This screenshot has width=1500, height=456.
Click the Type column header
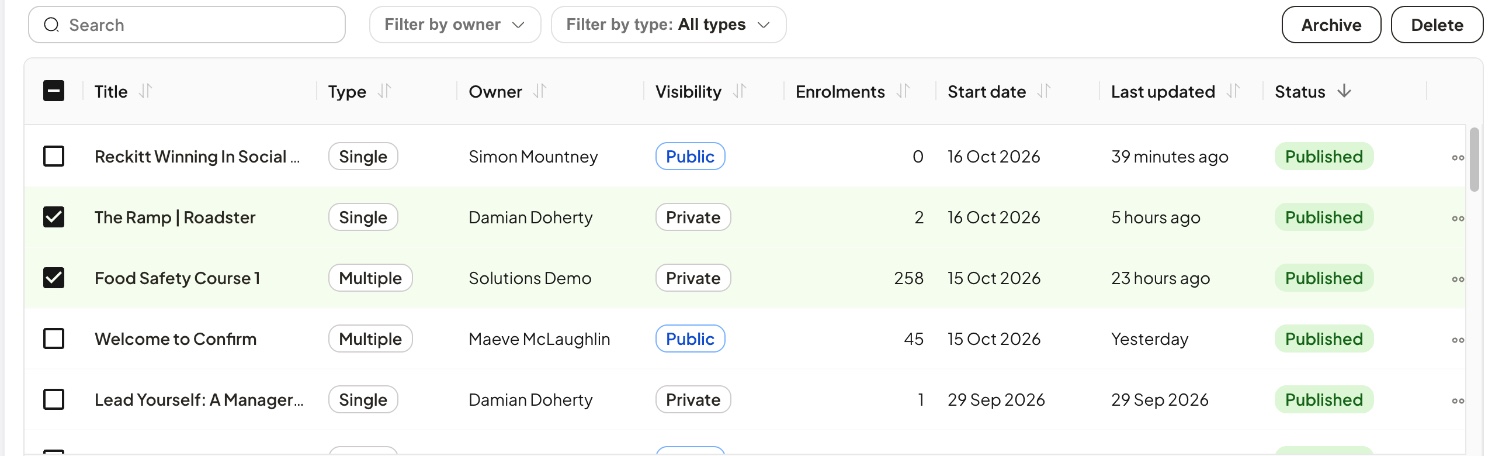click(x=347, y=91)
